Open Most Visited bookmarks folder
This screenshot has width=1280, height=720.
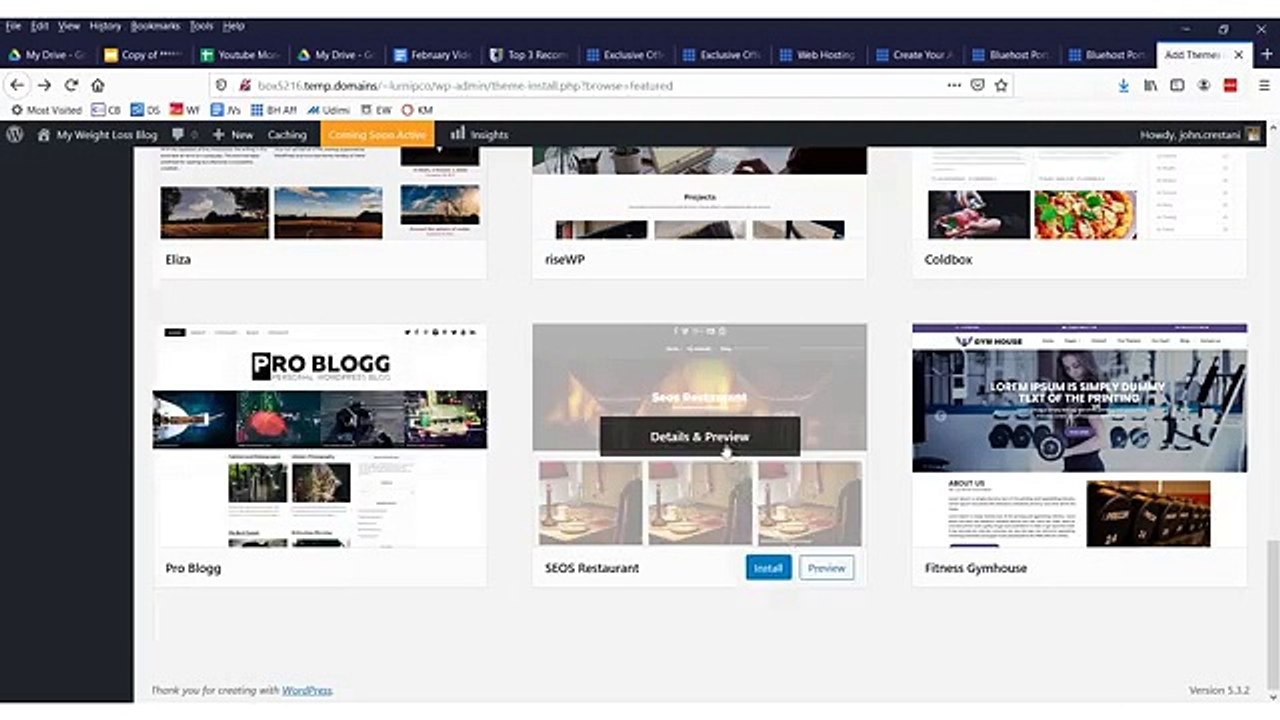pos(46,110)
